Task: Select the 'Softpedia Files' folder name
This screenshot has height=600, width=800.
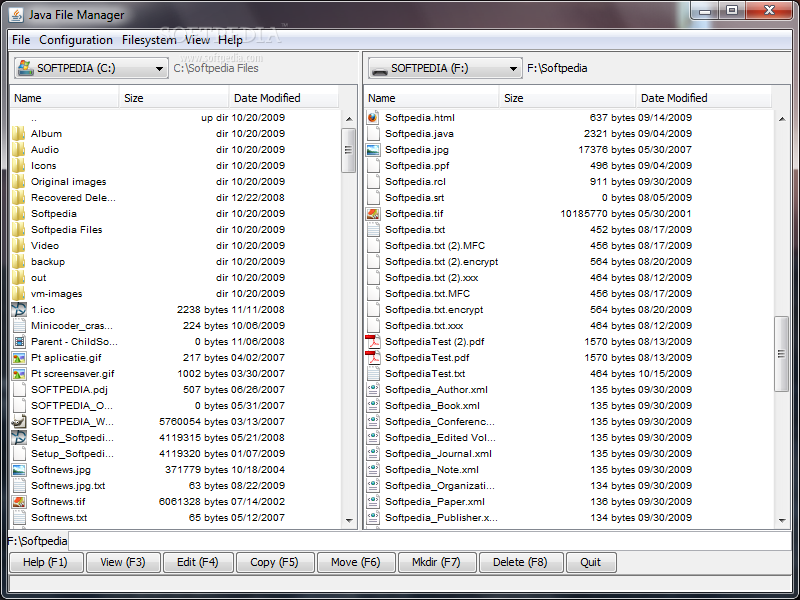Action: coord(66,230)
